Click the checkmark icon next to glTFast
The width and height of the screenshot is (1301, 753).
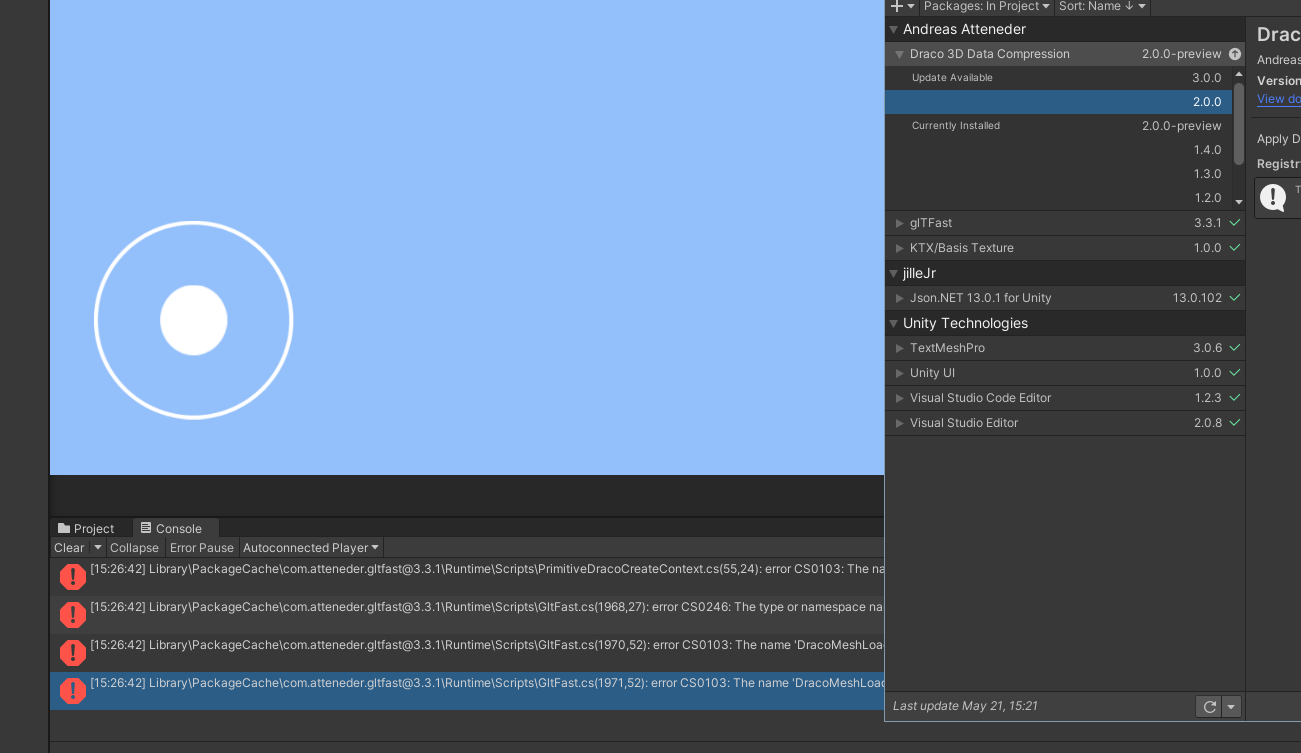[x=1234, y=222]
